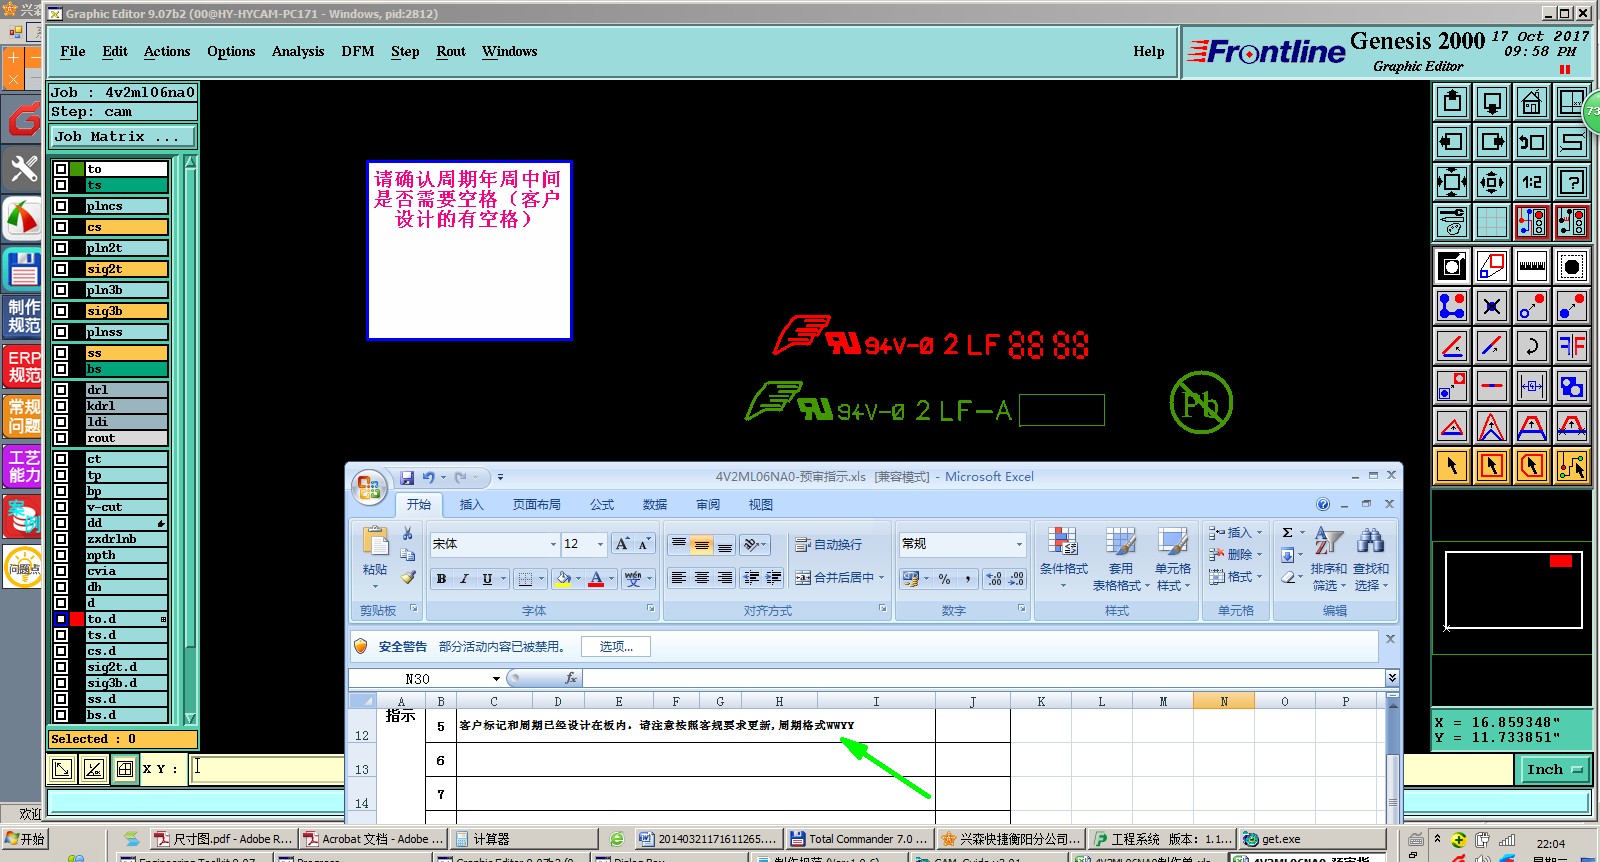Open the Help menu
1600x862 pixels.
(1149, 51)
